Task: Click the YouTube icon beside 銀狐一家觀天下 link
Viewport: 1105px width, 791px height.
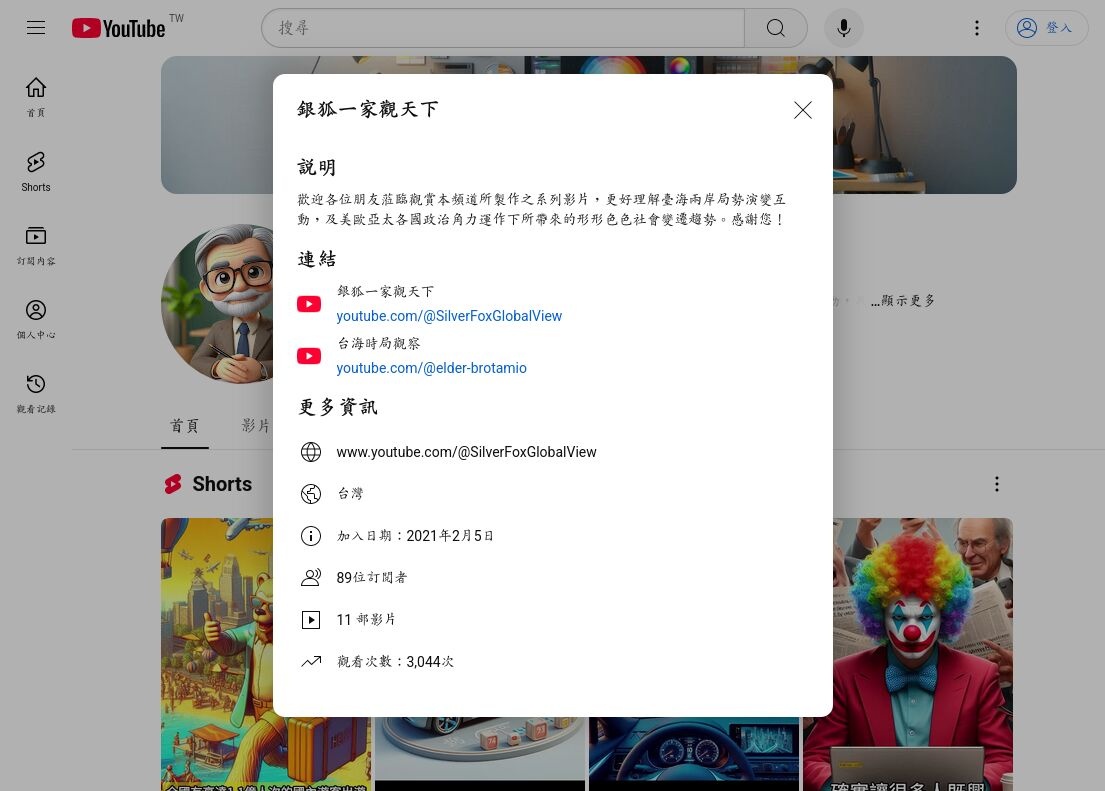Action: 309,304
